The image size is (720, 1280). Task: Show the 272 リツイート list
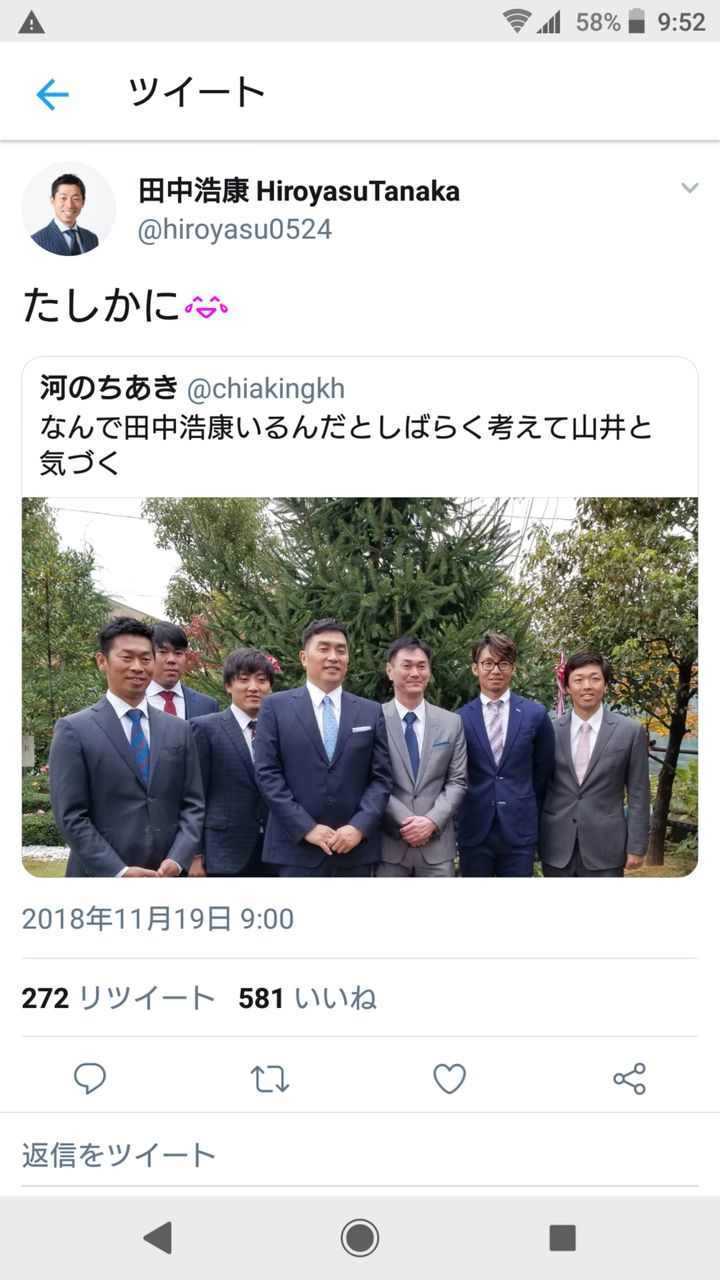point(118,998)
